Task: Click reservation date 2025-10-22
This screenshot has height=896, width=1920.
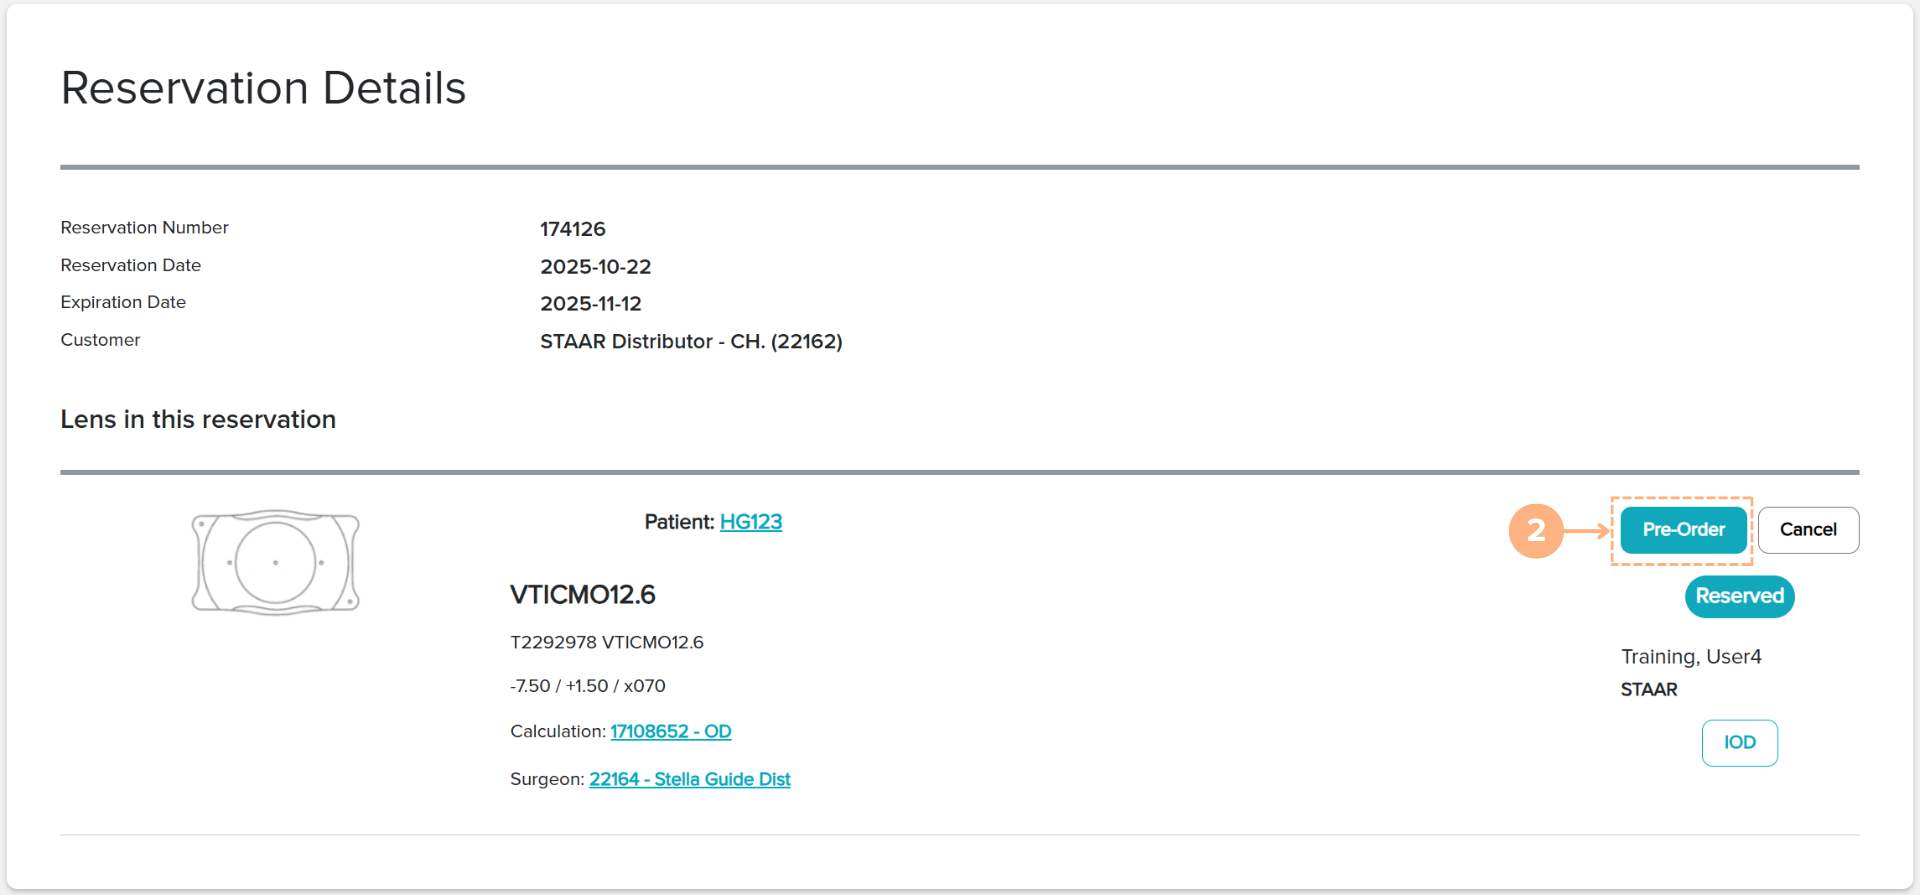Action: tap(596, 267)
